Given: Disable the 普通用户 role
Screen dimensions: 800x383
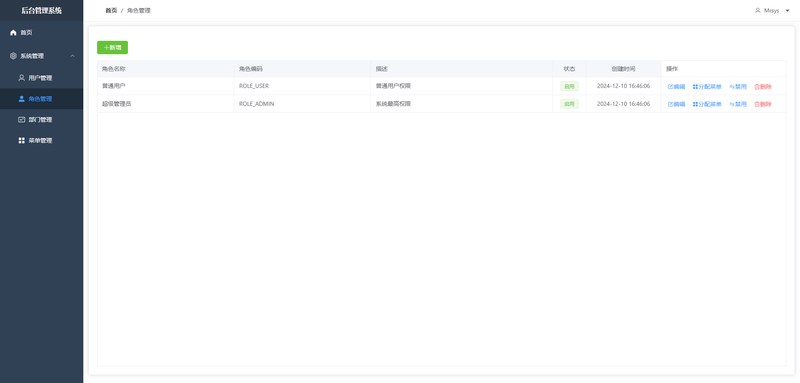Looking at the screenshot, I should click(738, 87).
